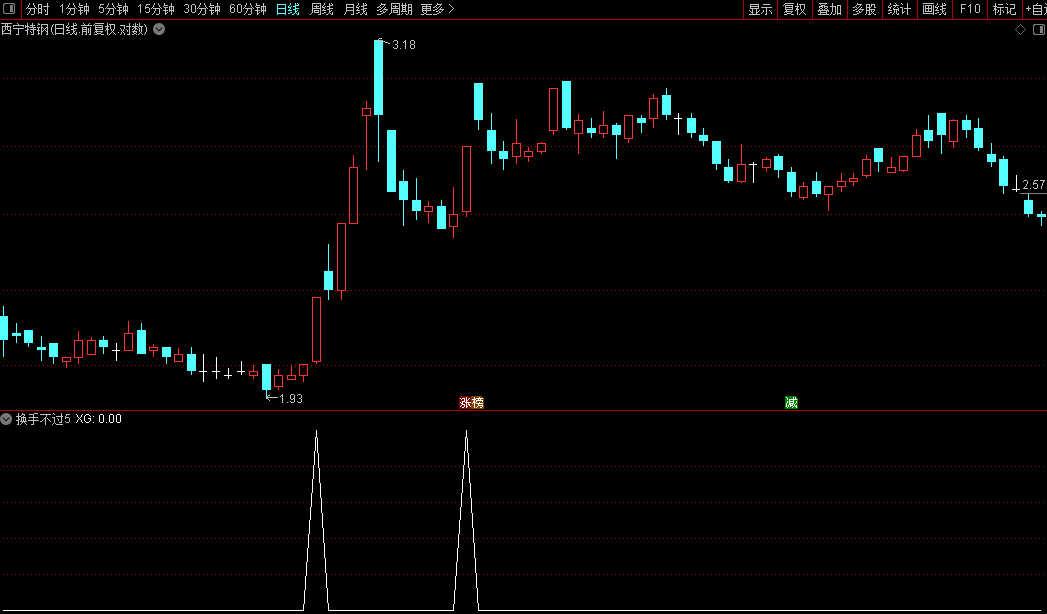Select the 30分钟 period

pyautogui.click(x=202, y=9)
